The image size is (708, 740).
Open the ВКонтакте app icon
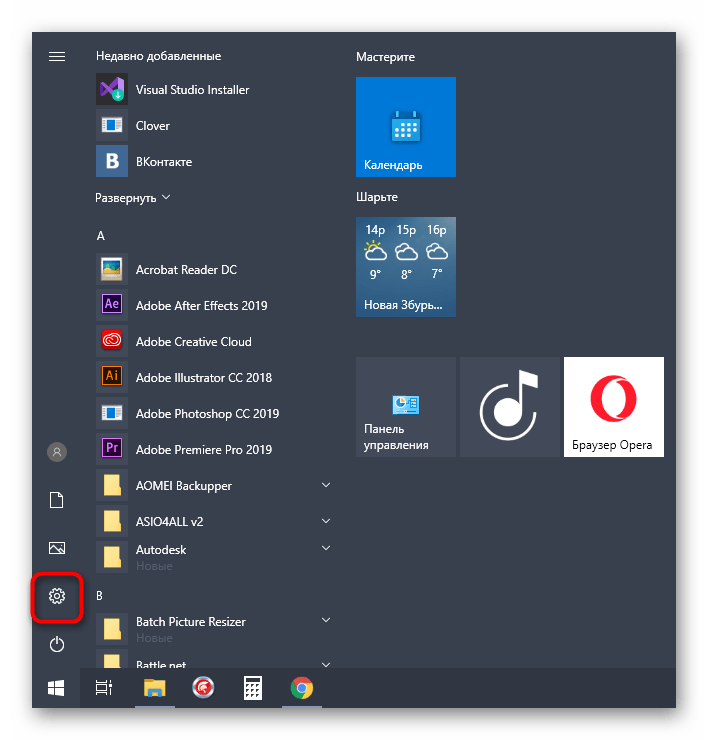[112, 161]
